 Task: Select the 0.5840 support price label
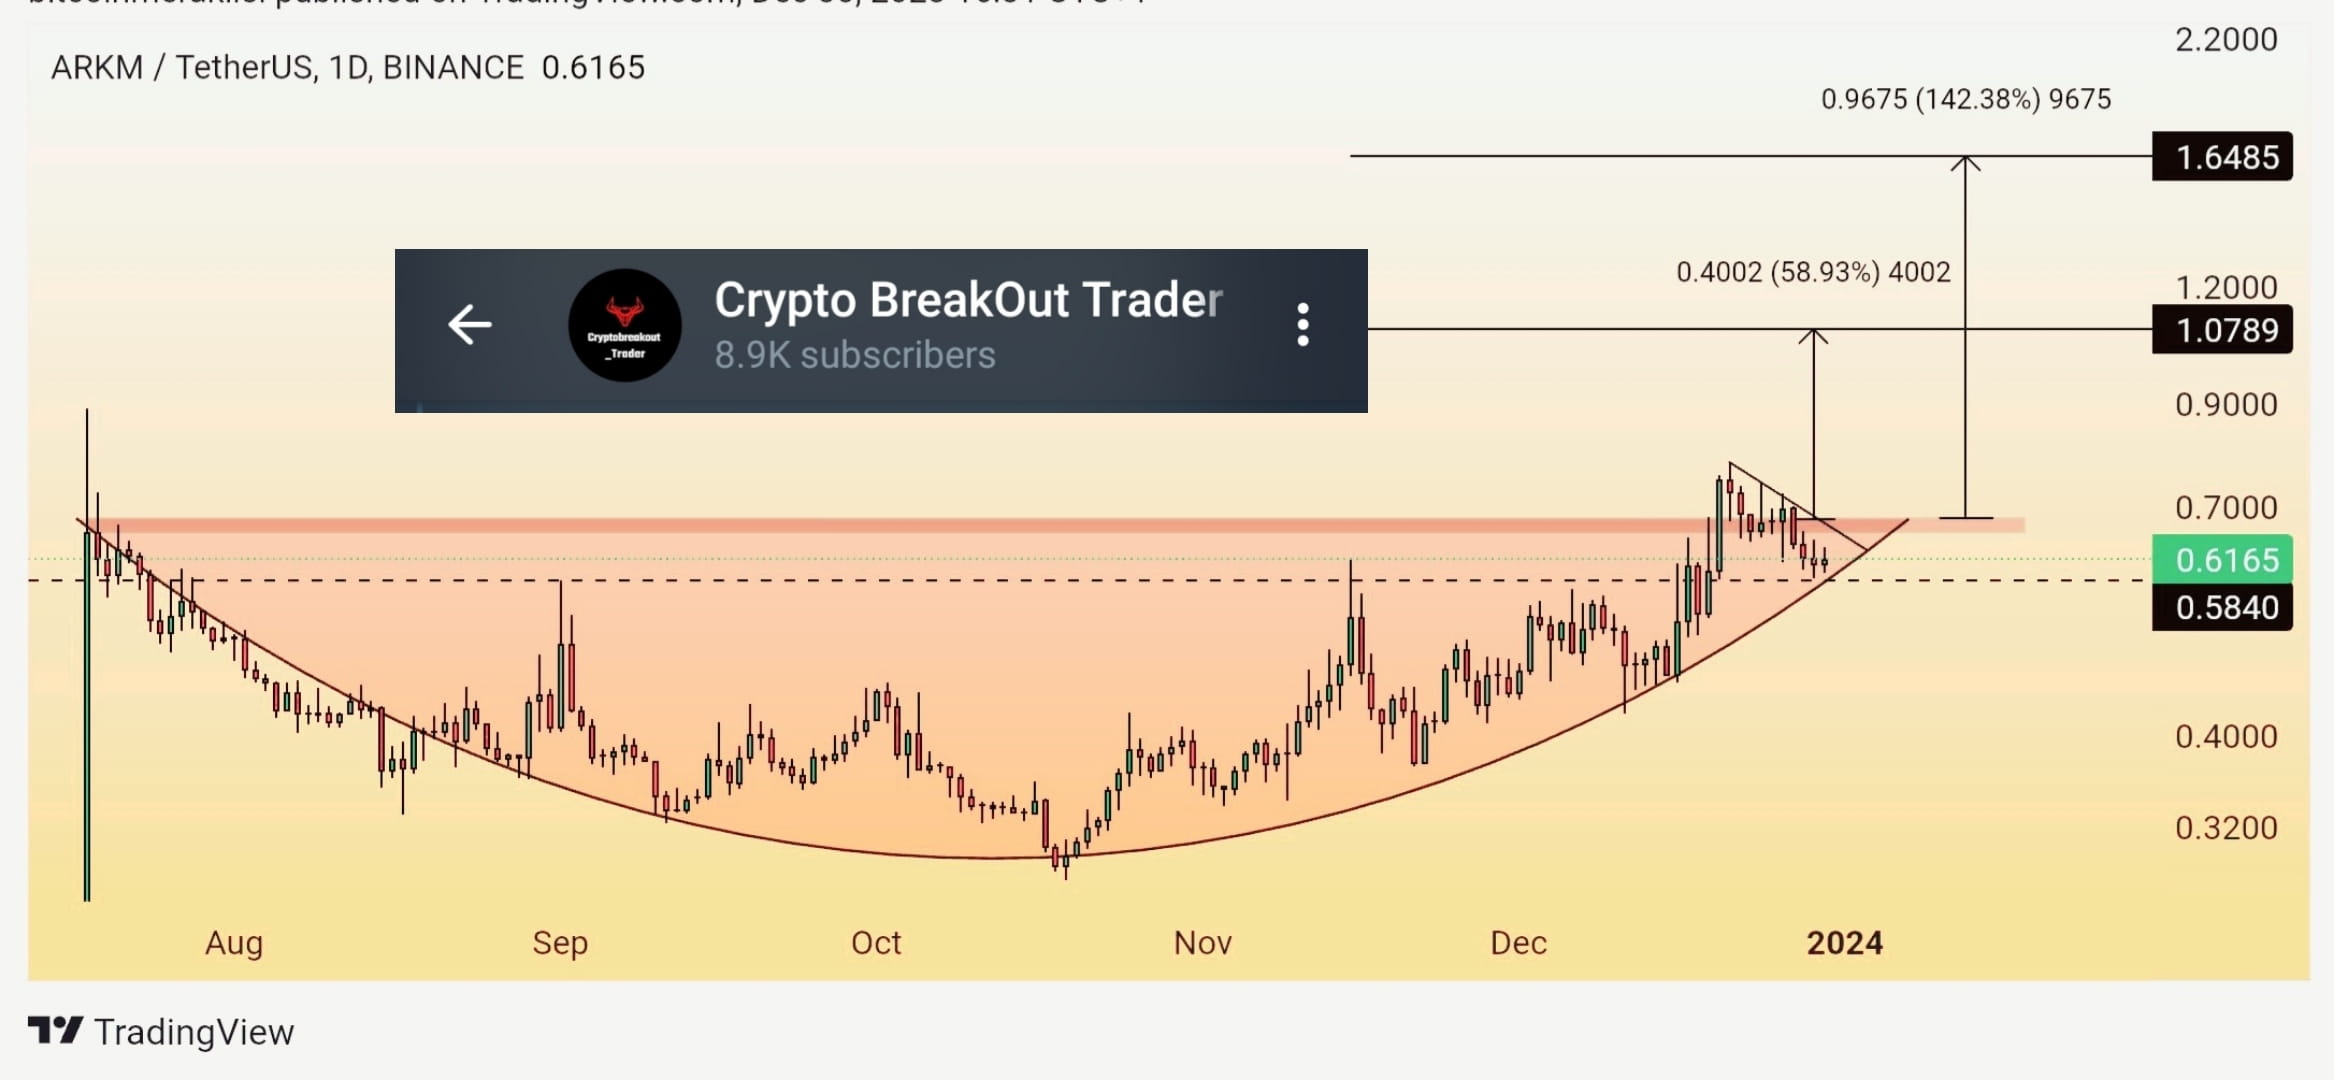pos(2222,607)
